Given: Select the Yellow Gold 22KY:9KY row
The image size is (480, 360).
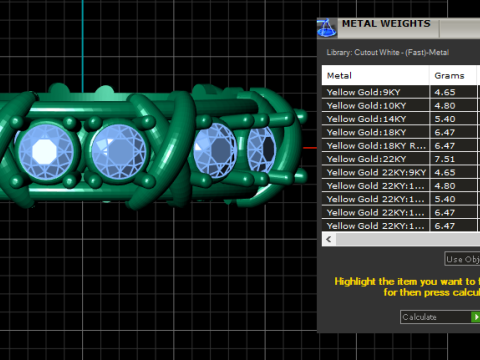Looking at the screenshot, I should [401, 172].
